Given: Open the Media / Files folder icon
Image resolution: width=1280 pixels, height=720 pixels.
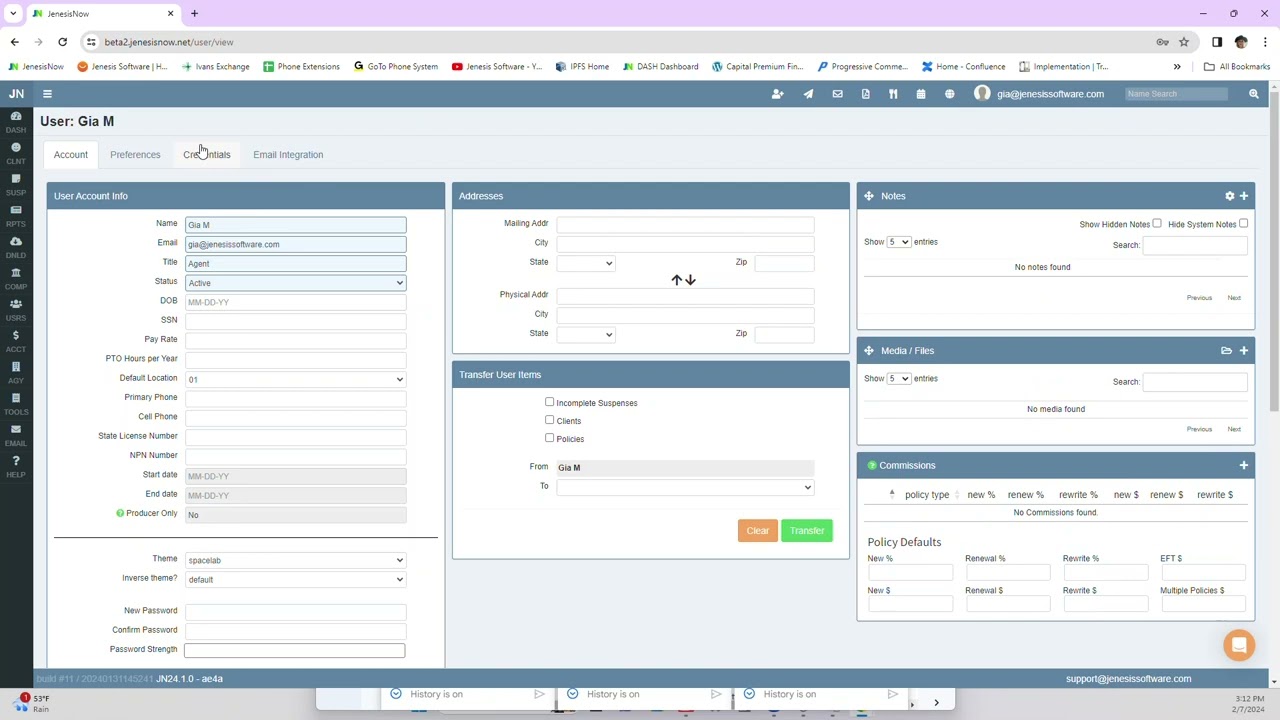Looking at the screenshot, I should [1226, 351].
